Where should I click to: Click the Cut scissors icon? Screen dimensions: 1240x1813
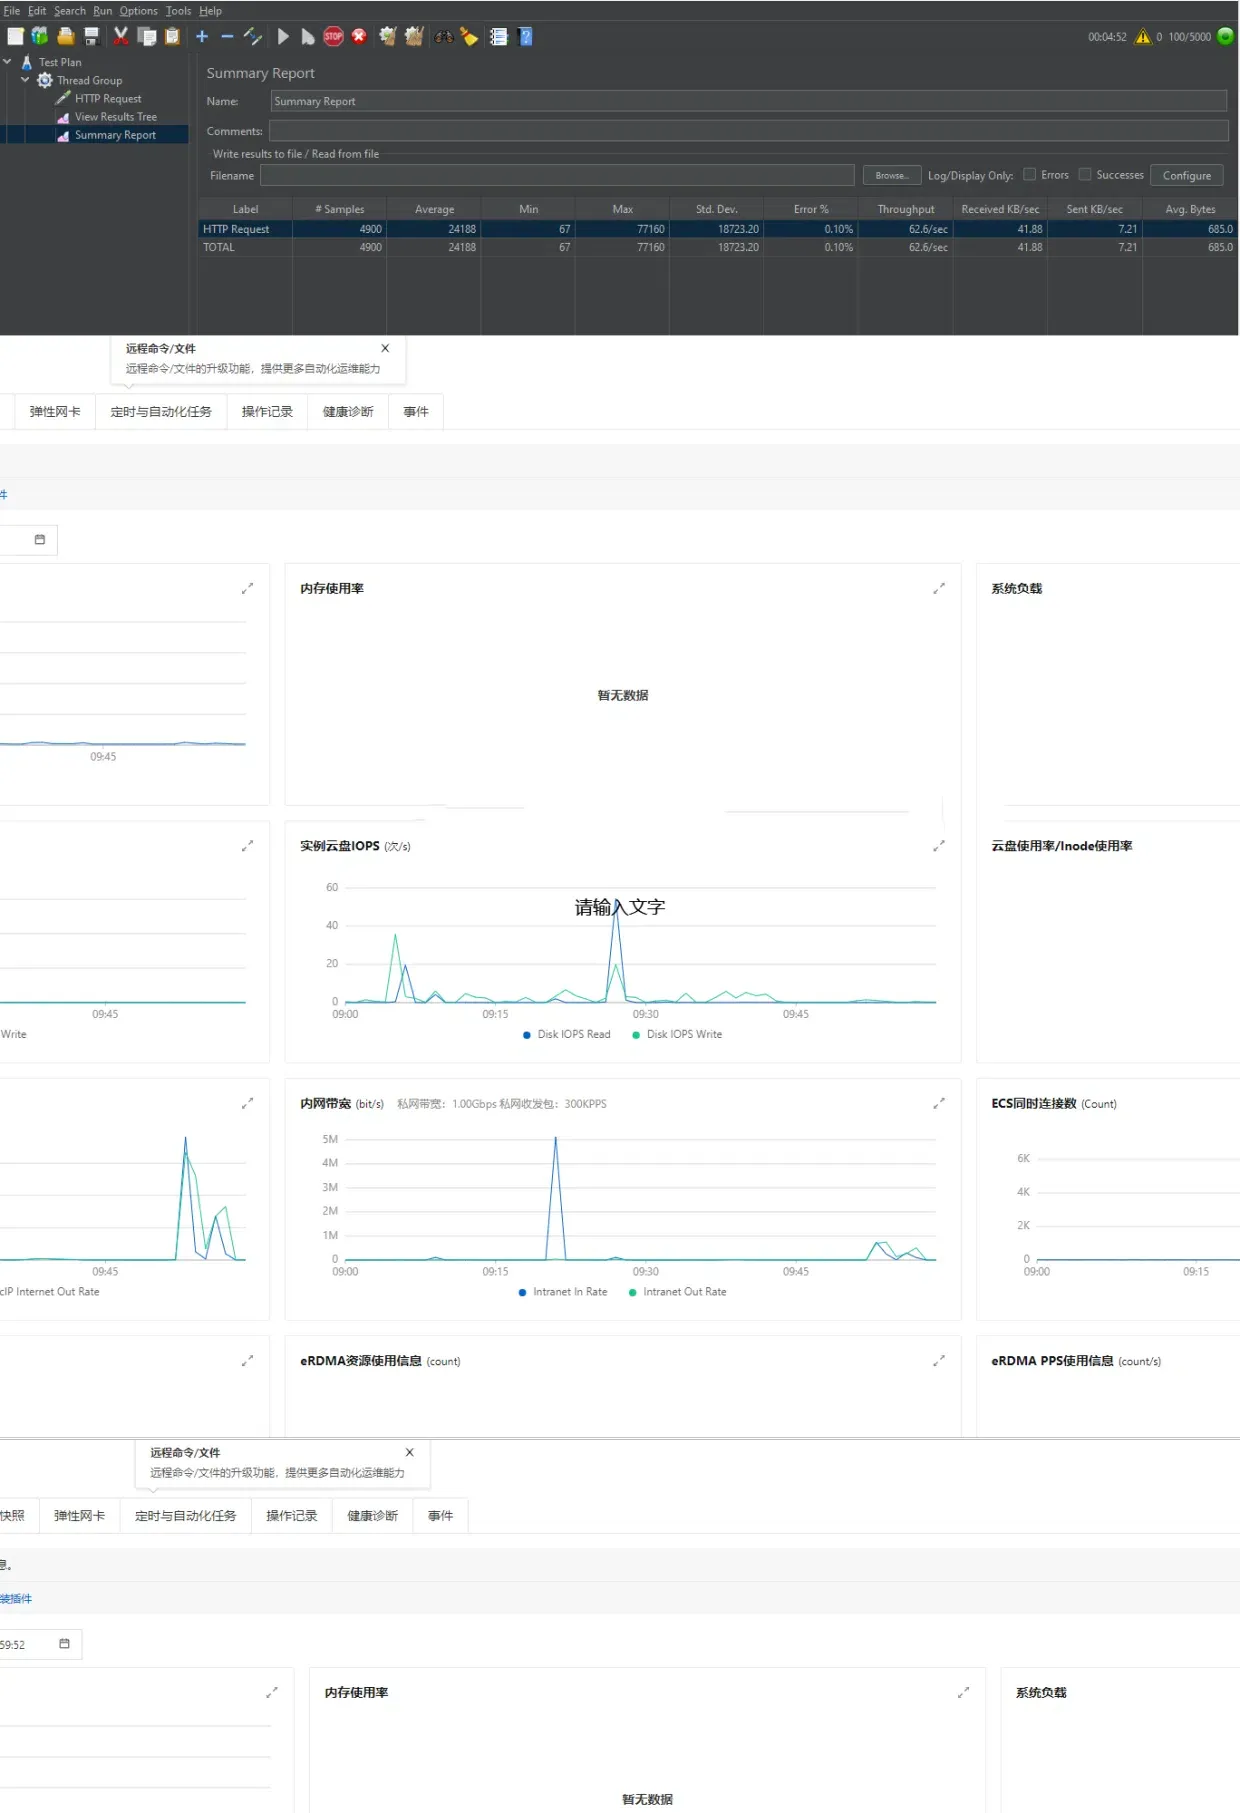click(x=120, y=37)
